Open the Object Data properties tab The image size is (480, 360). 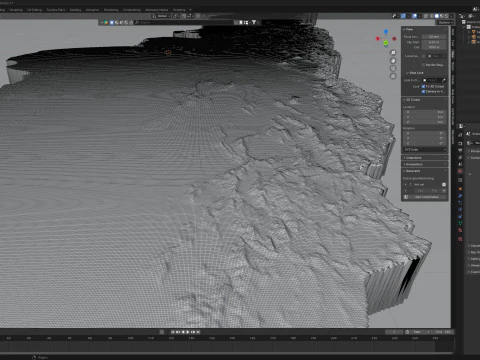(460, 223)
